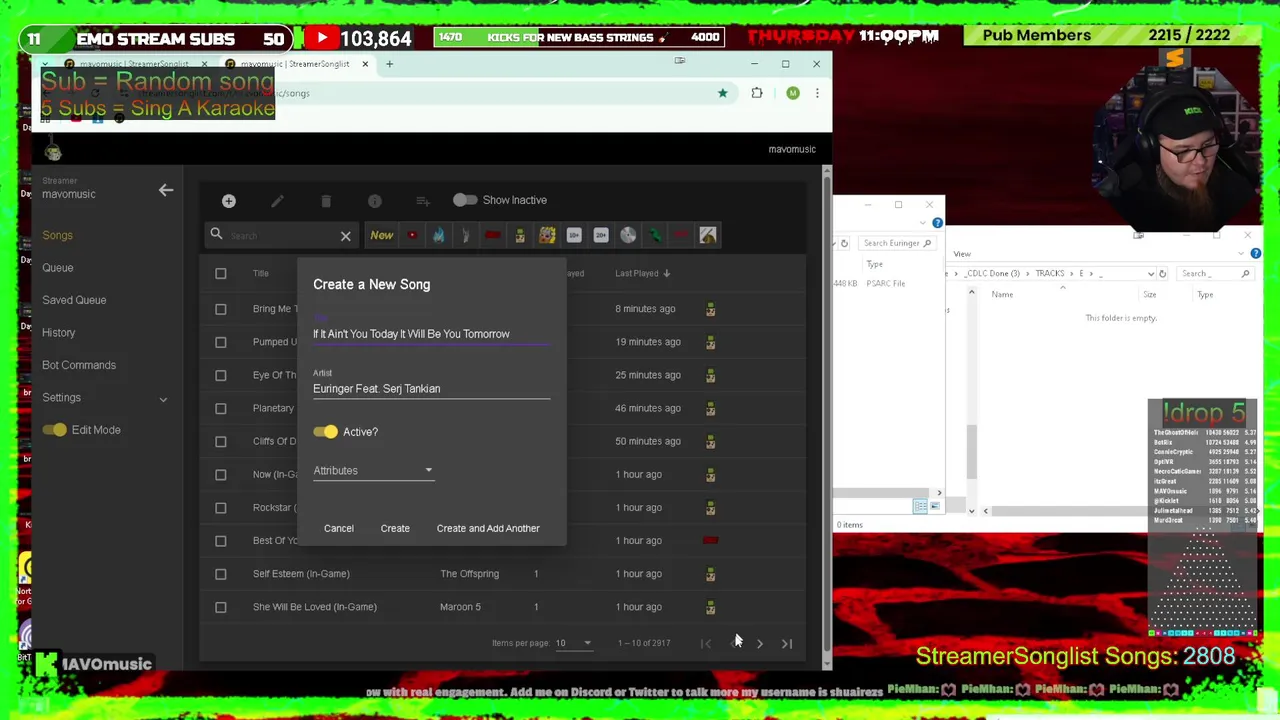The height and width of the screenshot is (720, 1280).
Task: Select the blue flame attribute filter
Action: click(439, 236)
